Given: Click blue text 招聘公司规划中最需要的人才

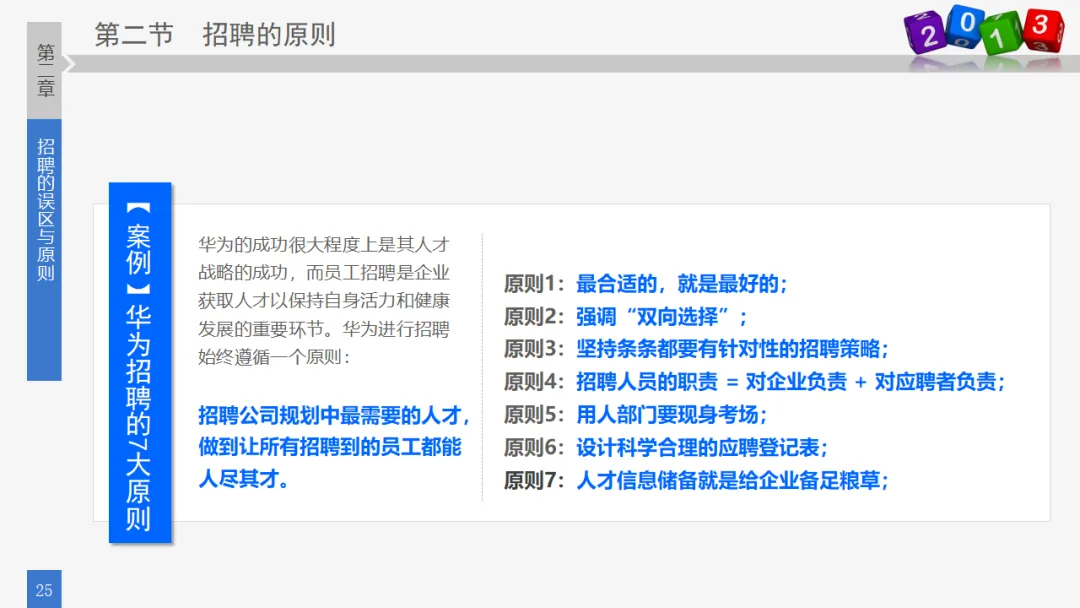Looking at the screenshot, I should (x=334, y=415).
